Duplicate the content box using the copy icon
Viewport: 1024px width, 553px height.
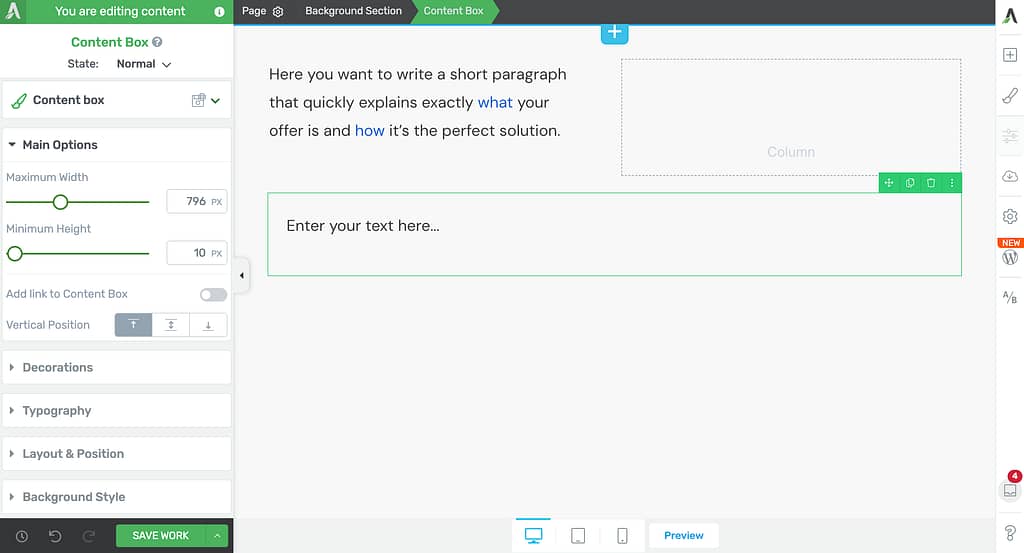(910, 183)
